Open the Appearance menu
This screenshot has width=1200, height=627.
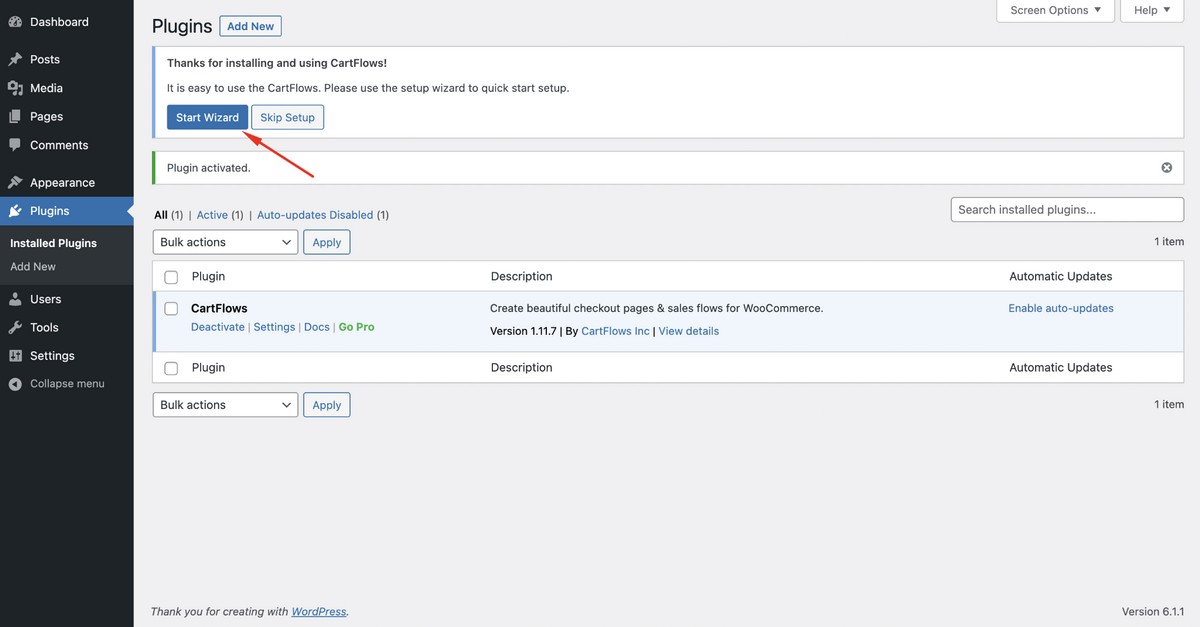coord(62,183)
